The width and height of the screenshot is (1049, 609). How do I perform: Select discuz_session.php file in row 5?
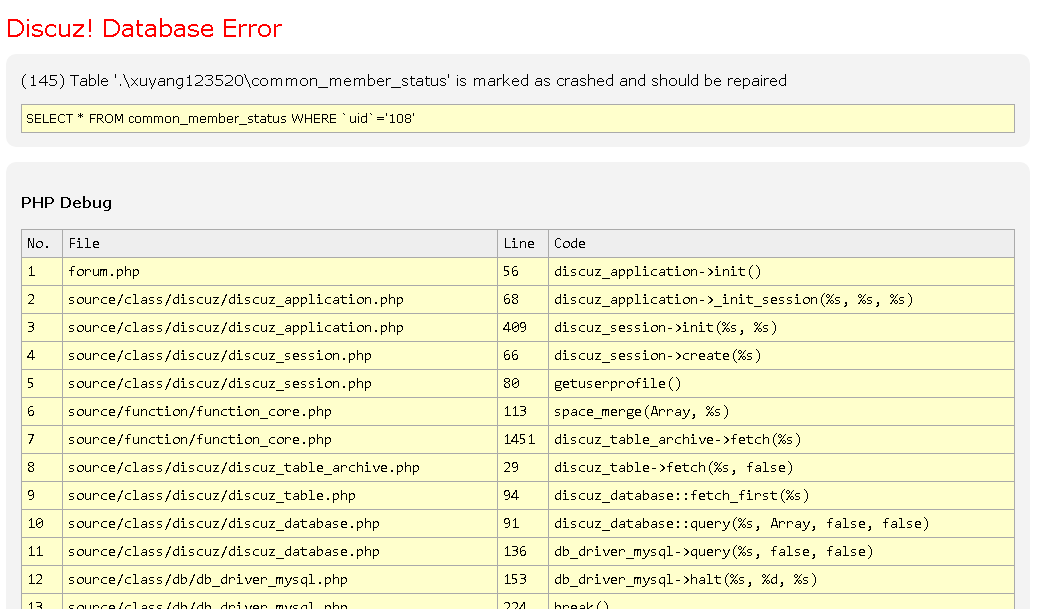click(x=280, y=384)
